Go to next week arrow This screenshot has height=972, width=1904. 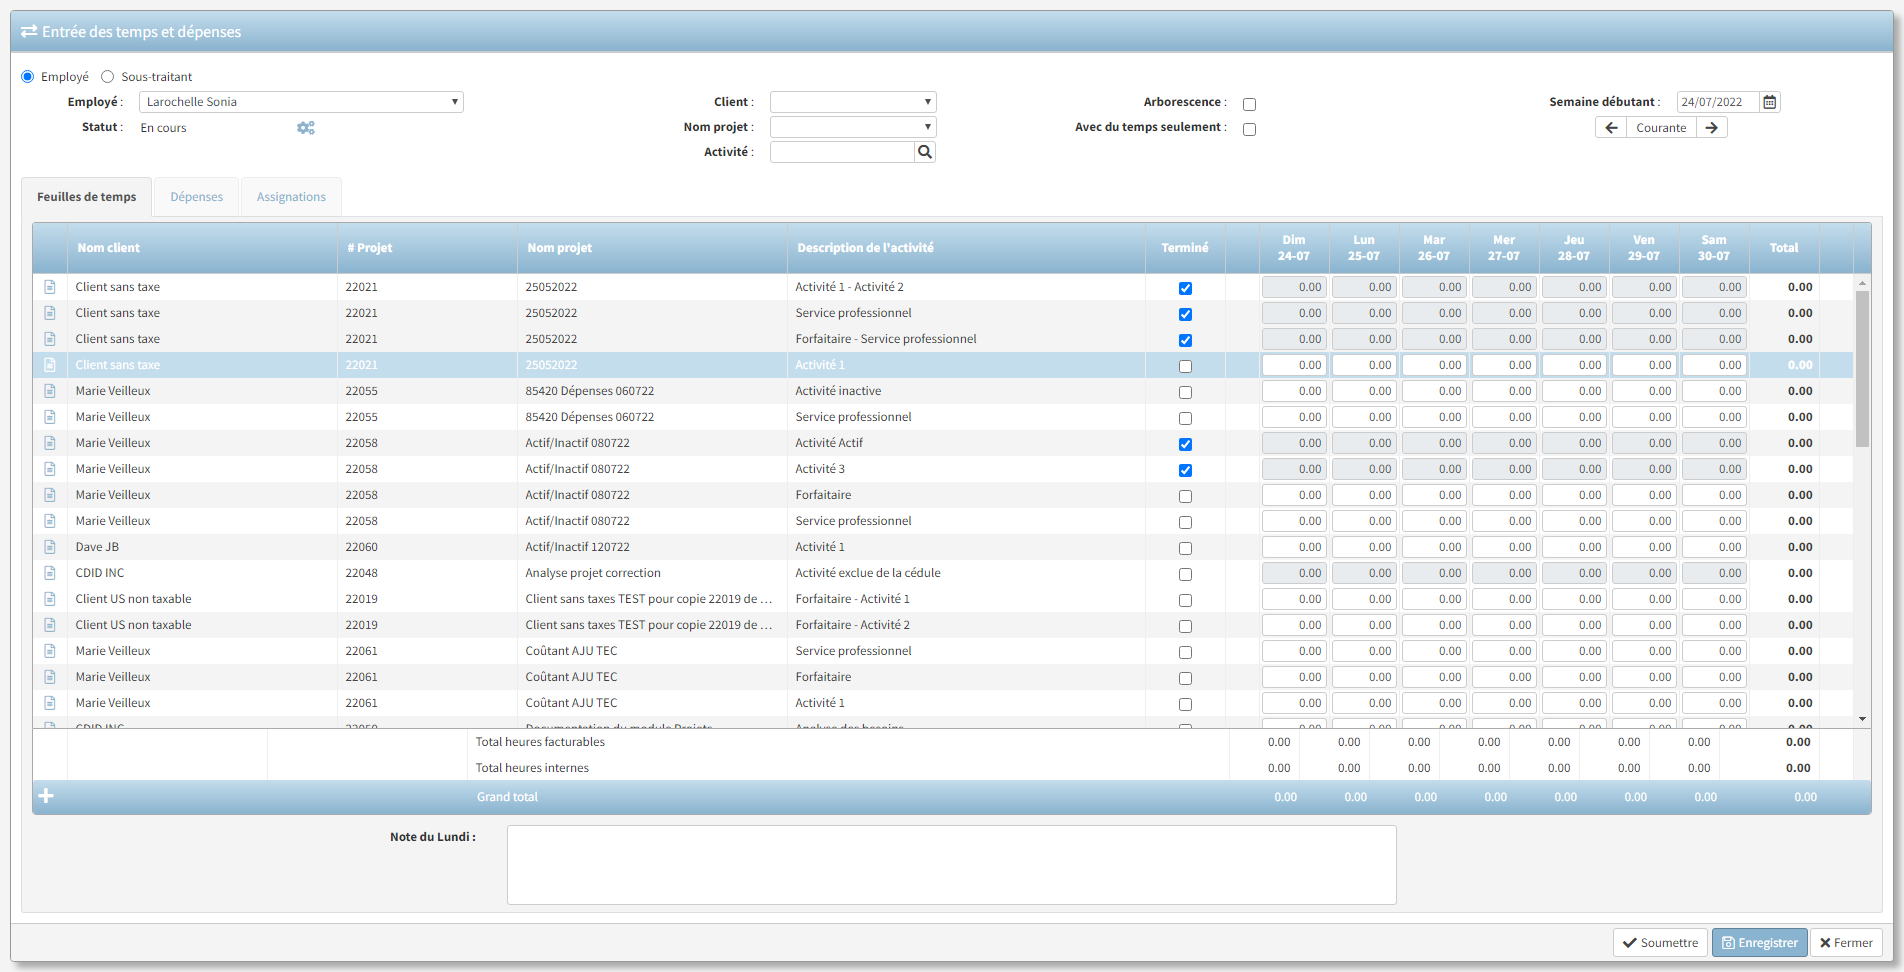1712,128
